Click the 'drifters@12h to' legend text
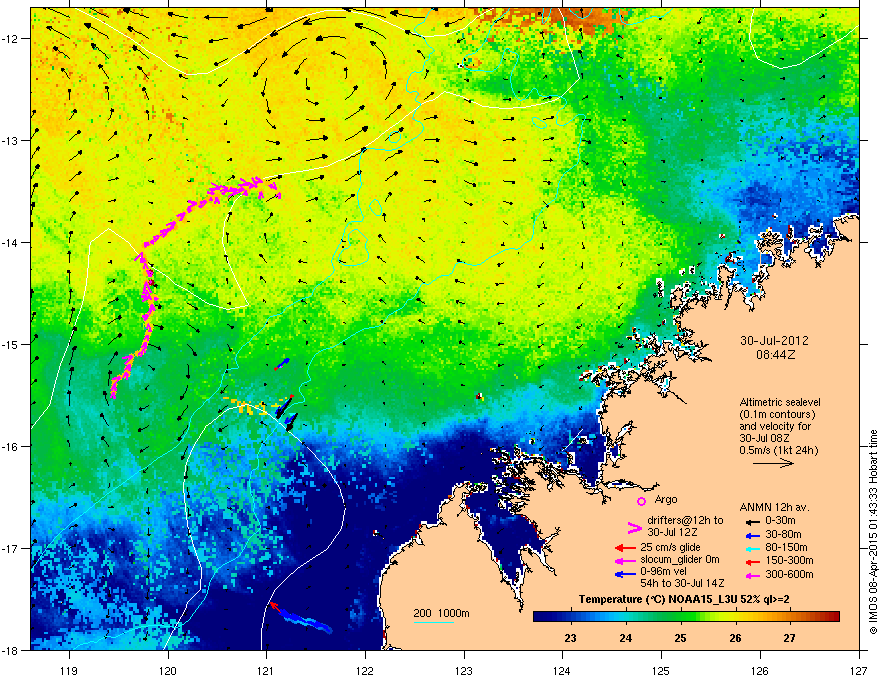 point(685,521)
